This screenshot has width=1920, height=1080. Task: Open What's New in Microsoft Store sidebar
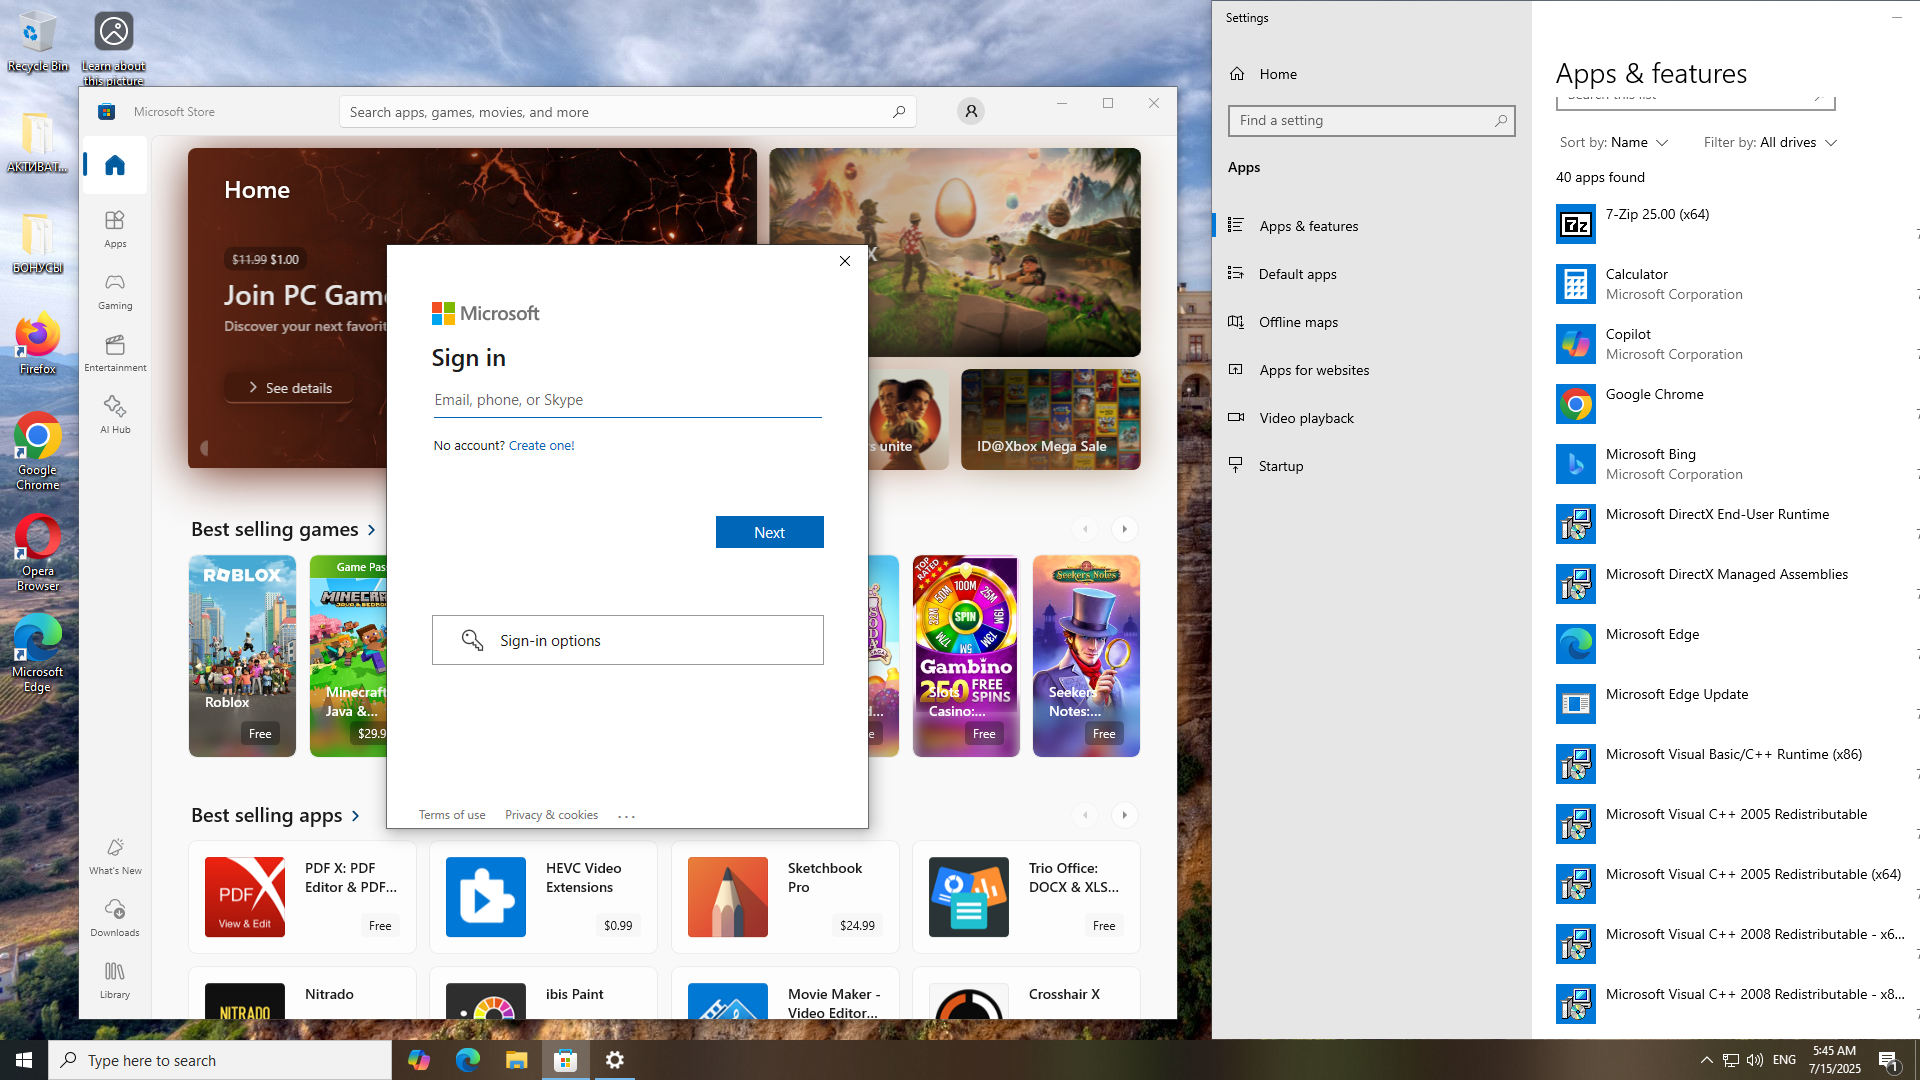[115, 856]
